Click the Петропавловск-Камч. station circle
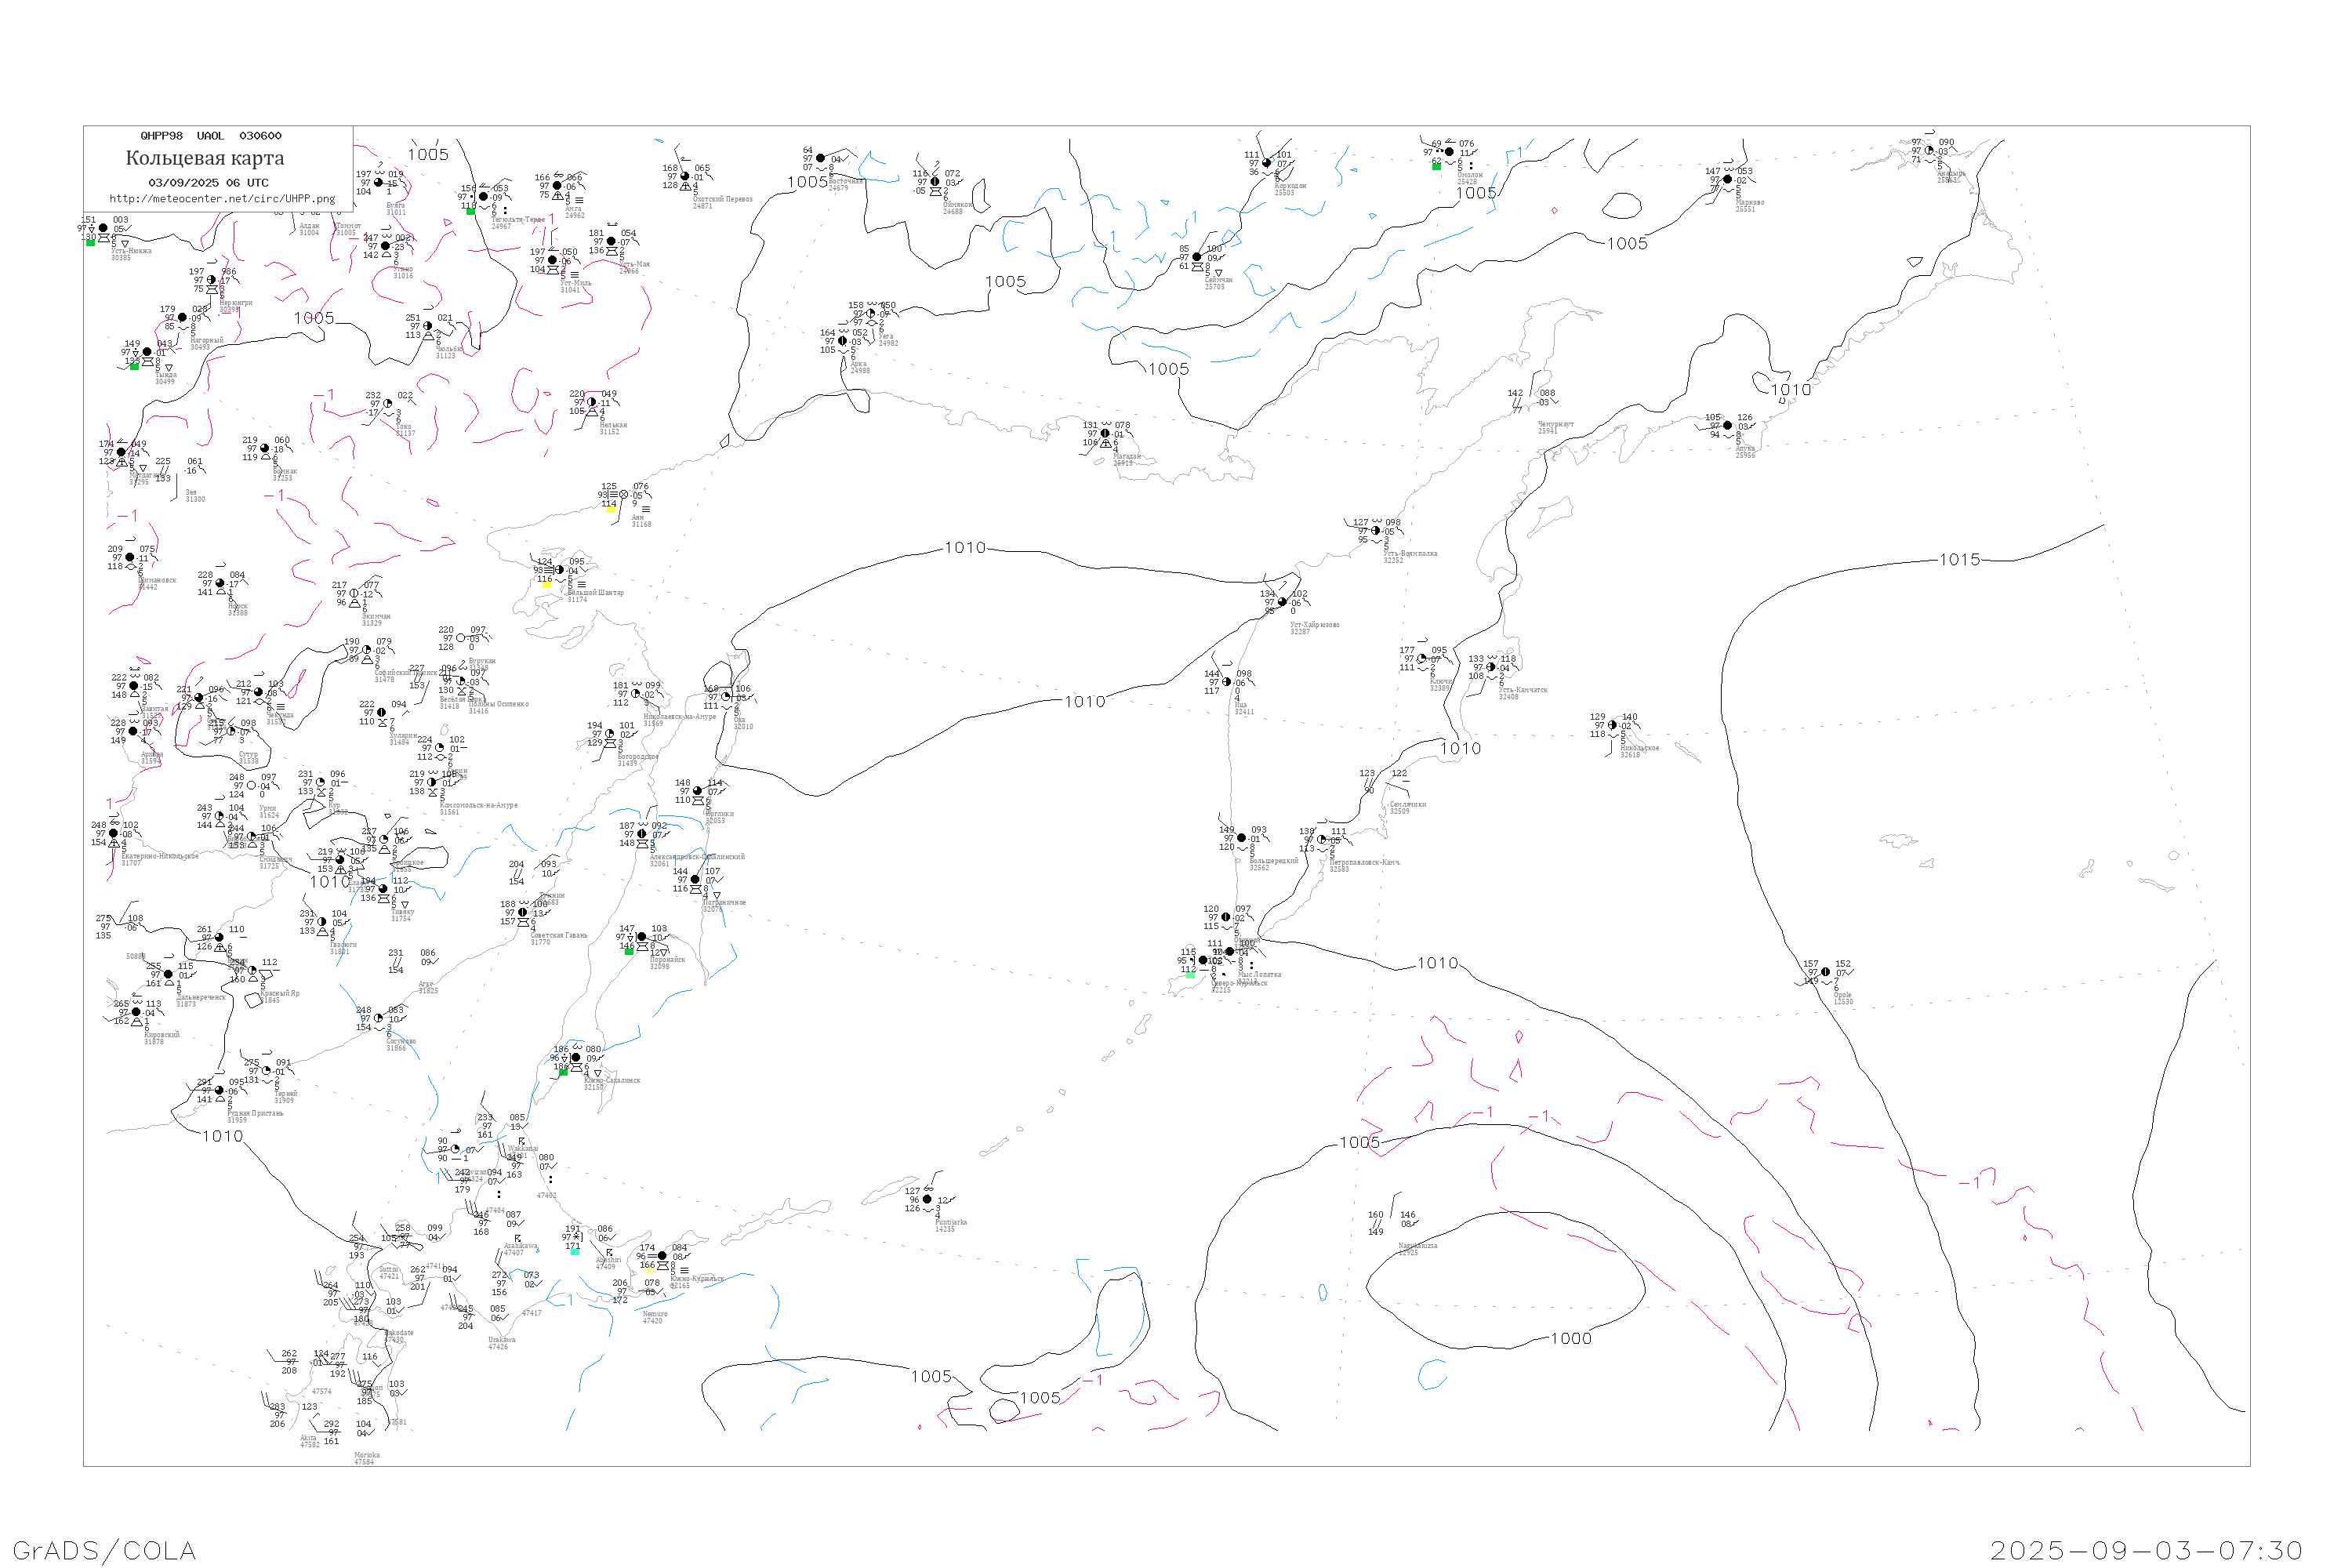2352x1568 pixels. coord(1321,840)
